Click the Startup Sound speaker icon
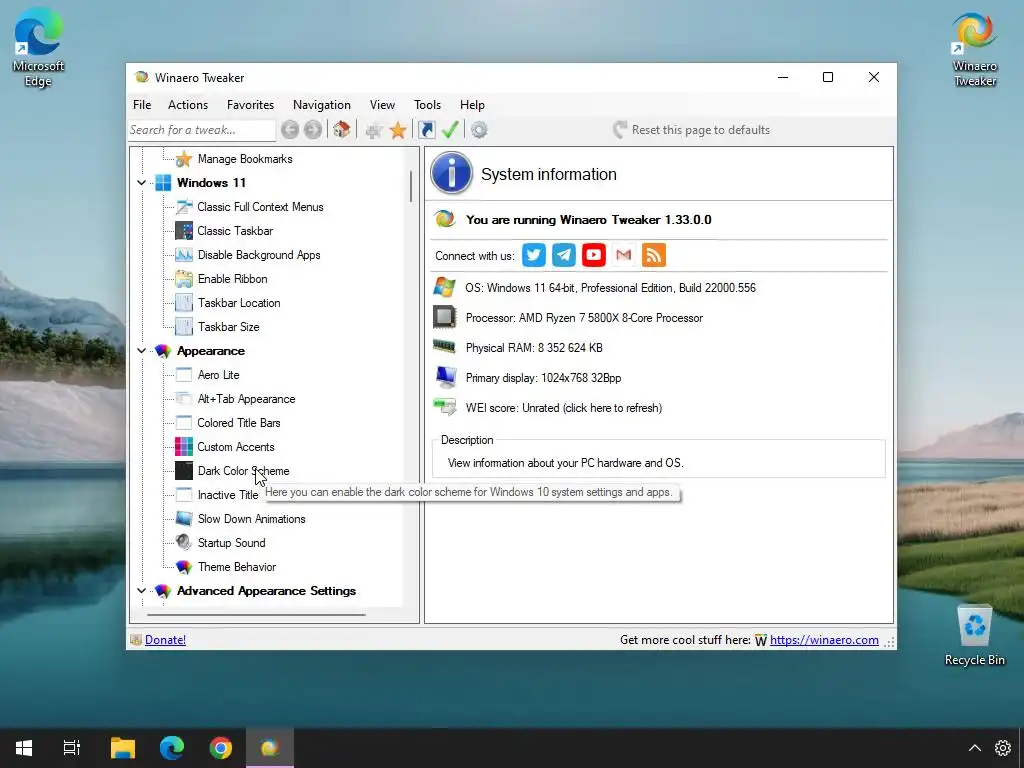1024x768 pixels. coord(184,543)
